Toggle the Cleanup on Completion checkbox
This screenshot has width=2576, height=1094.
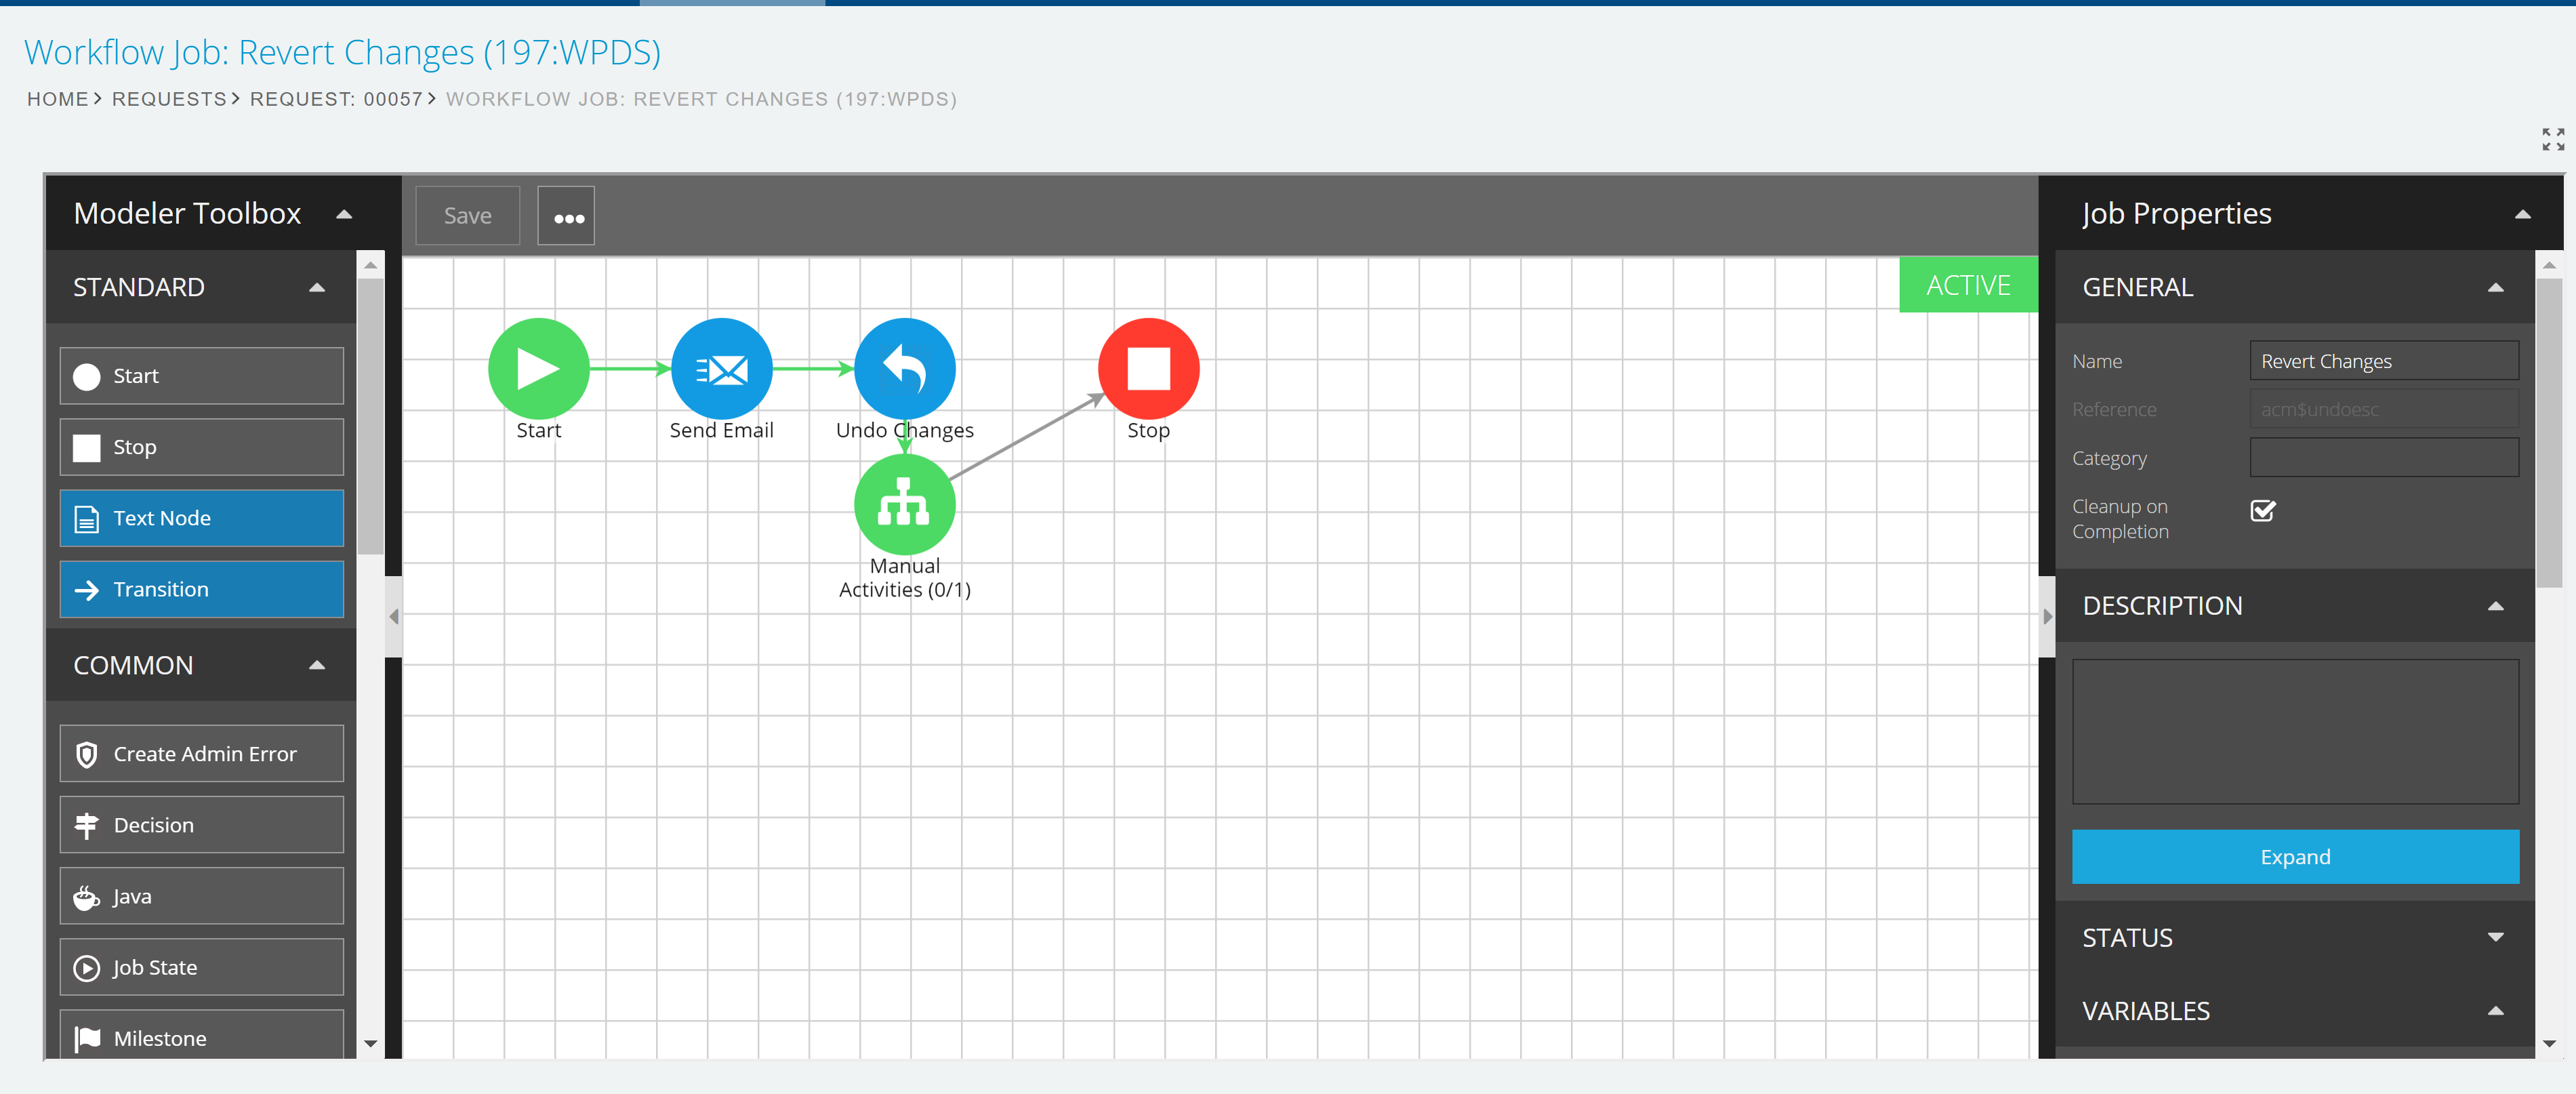[x=2262, y=511]
